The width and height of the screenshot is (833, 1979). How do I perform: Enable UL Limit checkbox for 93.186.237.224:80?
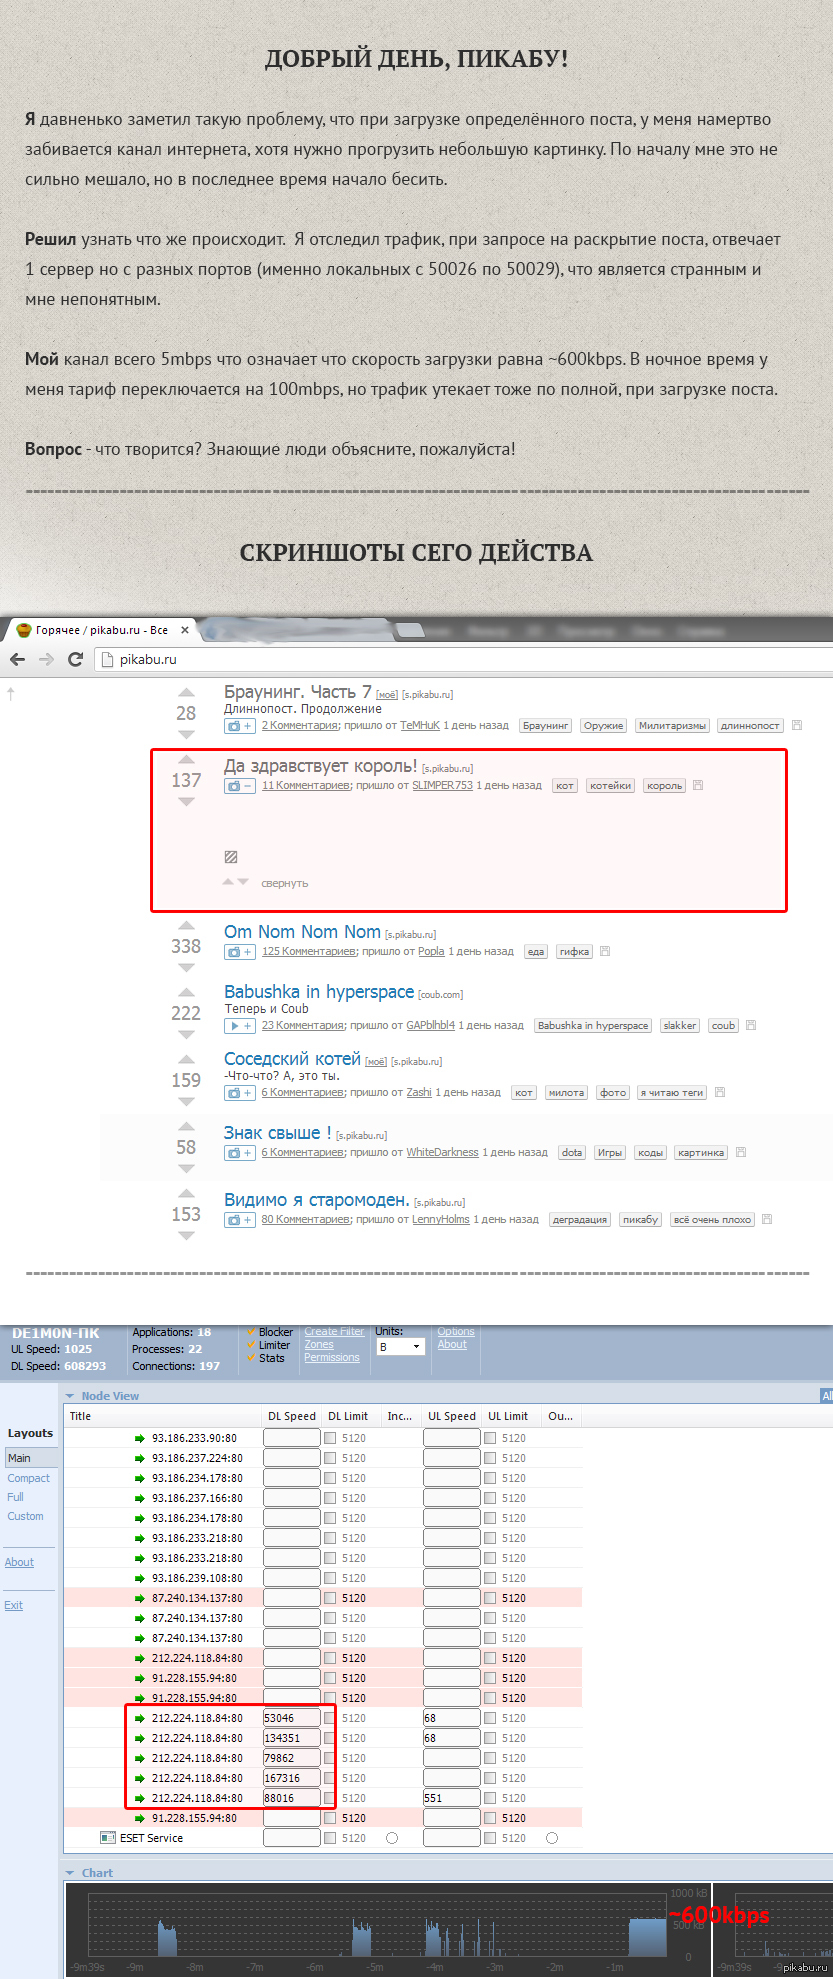click(490, 1458)
